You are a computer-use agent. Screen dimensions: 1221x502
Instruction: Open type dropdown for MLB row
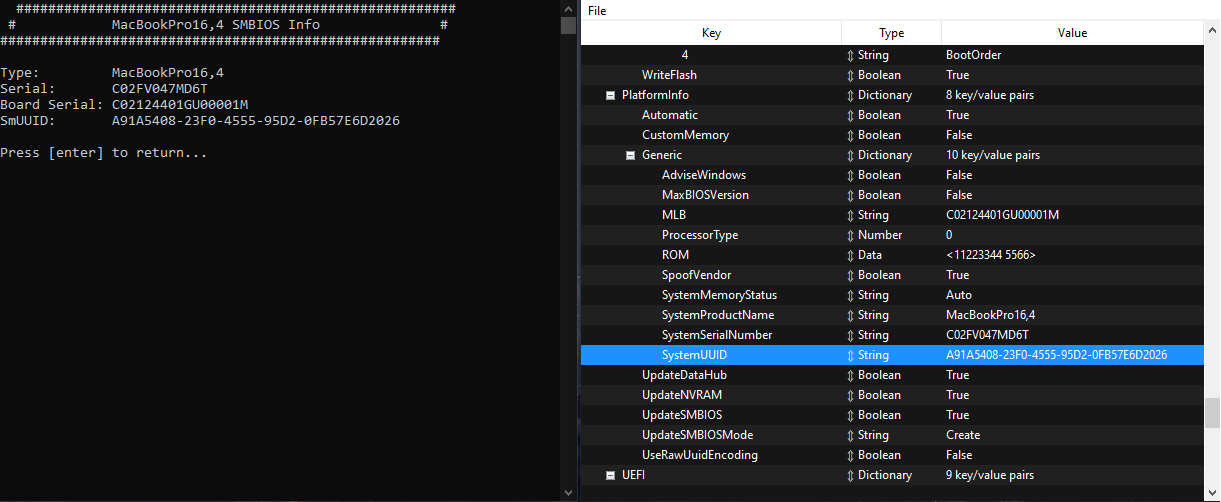tap(850, 215)
